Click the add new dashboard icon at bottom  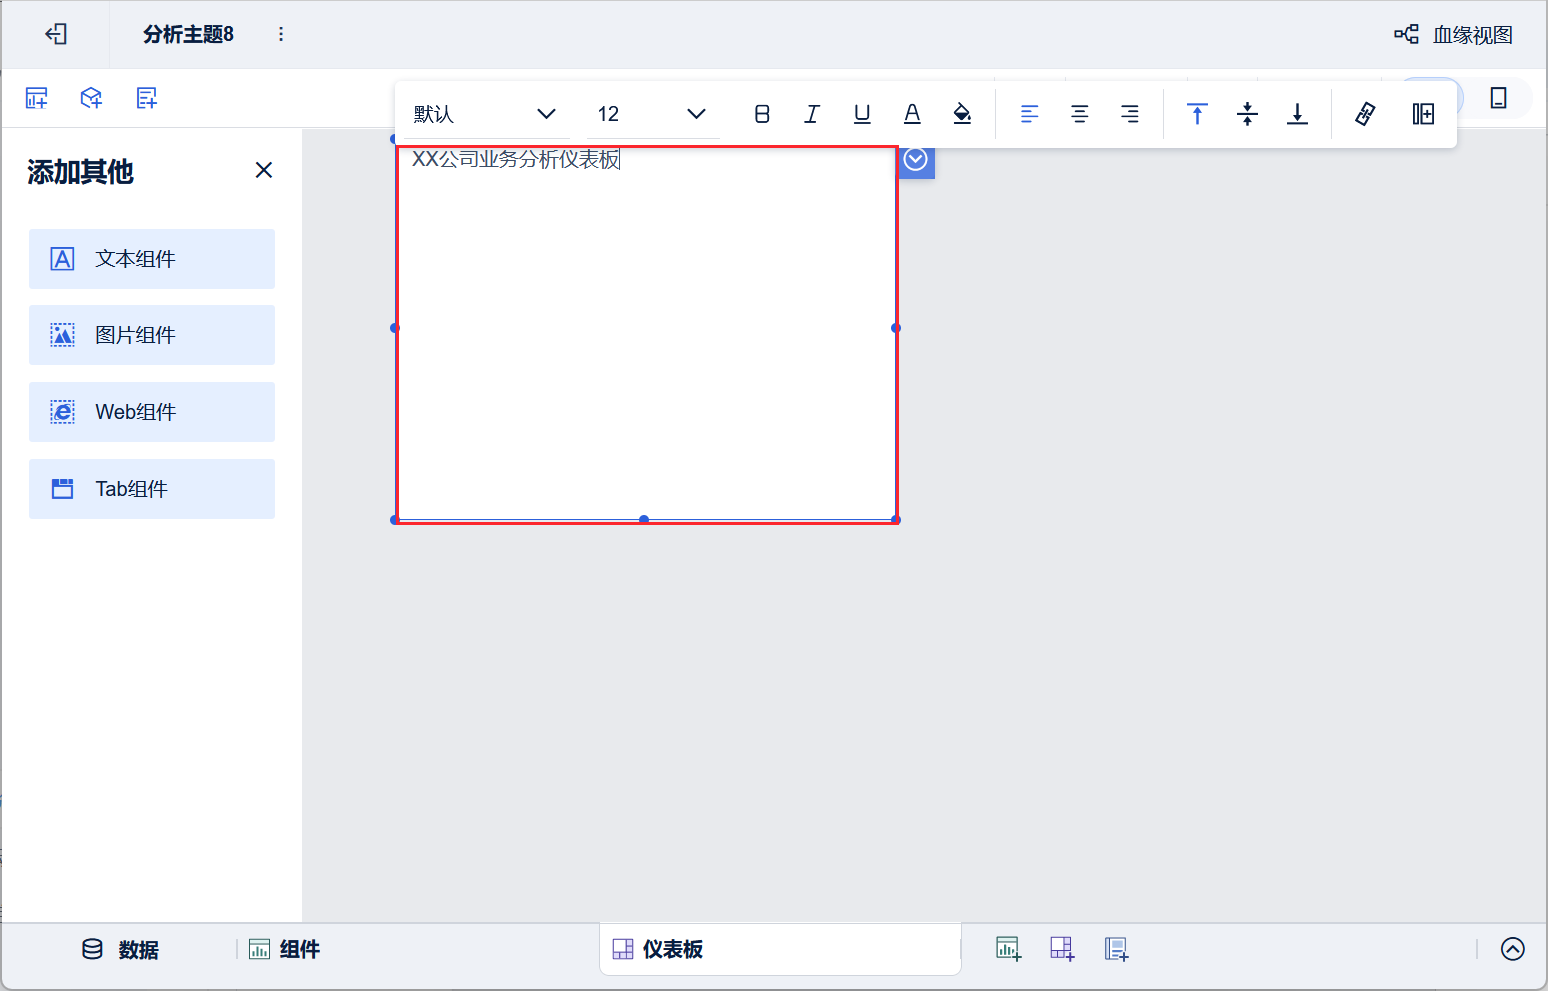click(x=1062, y=949)
